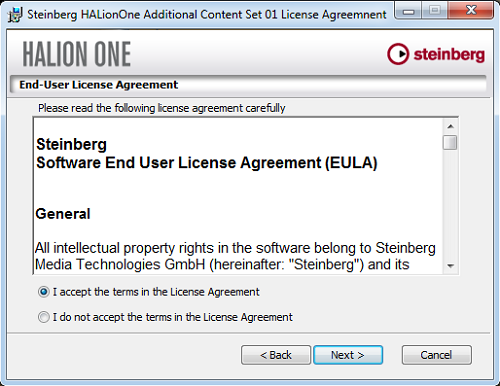Click the license scrollbar thumb

click(450, 143)
